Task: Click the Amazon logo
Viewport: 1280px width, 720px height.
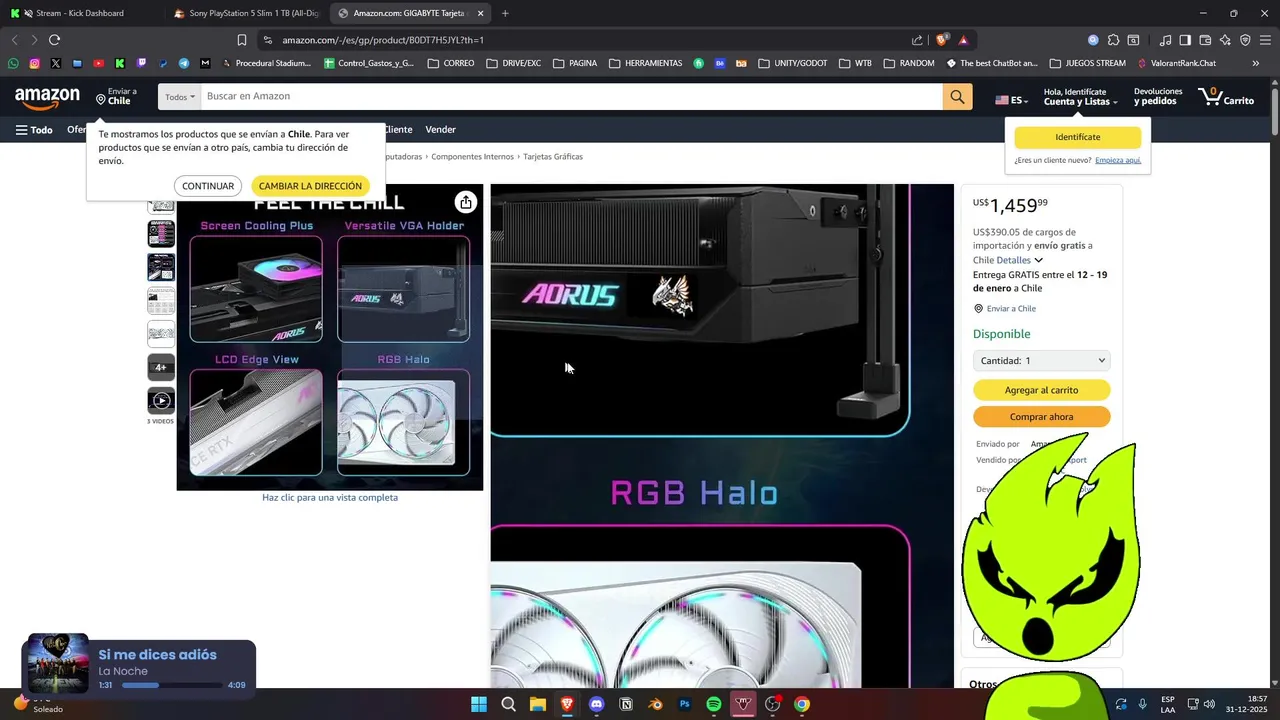Action: (x=47, y=97)
